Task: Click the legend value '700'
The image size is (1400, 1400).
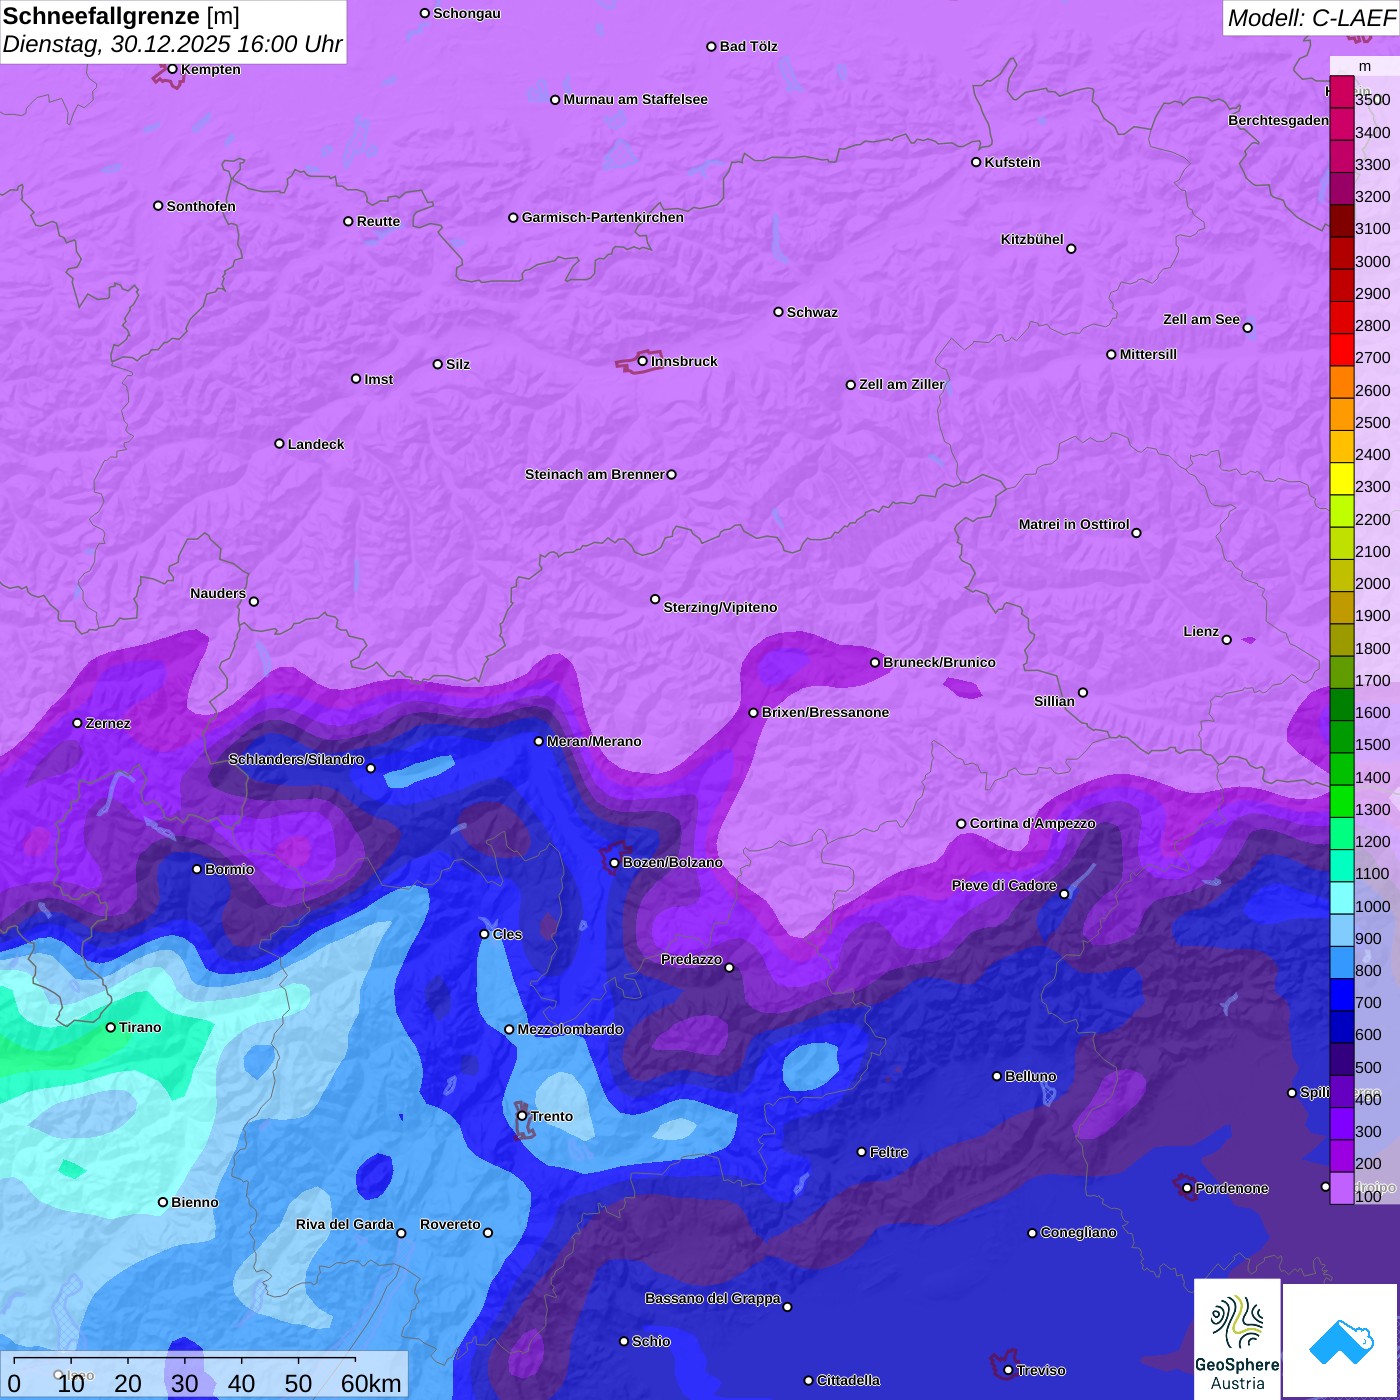Action: click(x=1368, y=1002)
